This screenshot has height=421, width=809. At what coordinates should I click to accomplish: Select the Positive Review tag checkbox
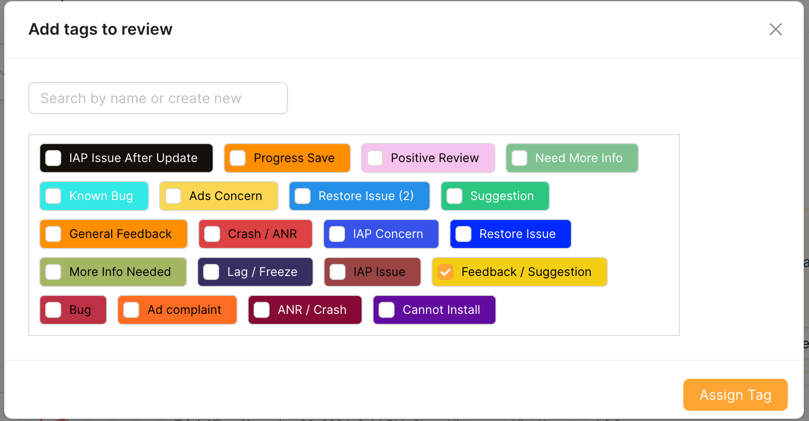375,158
